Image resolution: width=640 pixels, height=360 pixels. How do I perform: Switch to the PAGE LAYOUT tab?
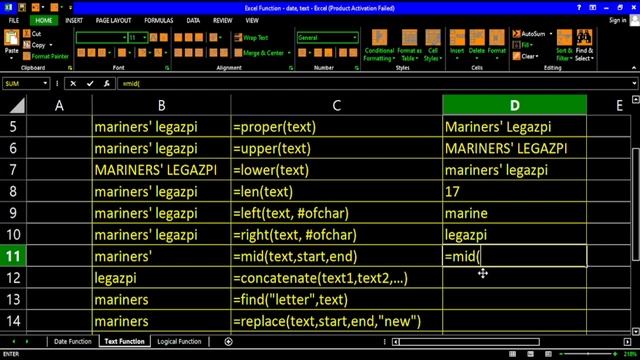pyautogui.click(x=113, y=20)
